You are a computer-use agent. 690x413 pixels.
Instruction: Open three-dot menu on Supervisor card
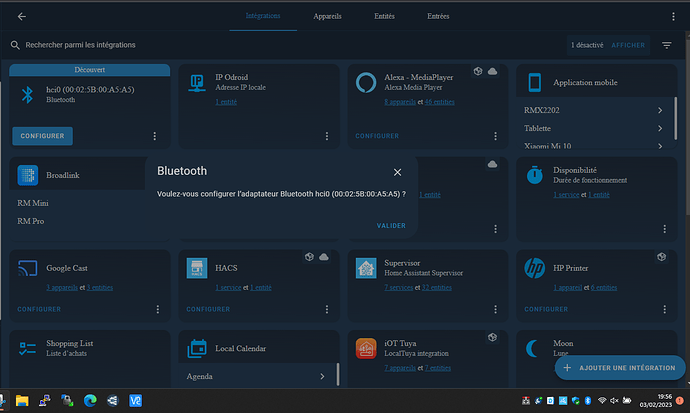click(x=495, y=309)
